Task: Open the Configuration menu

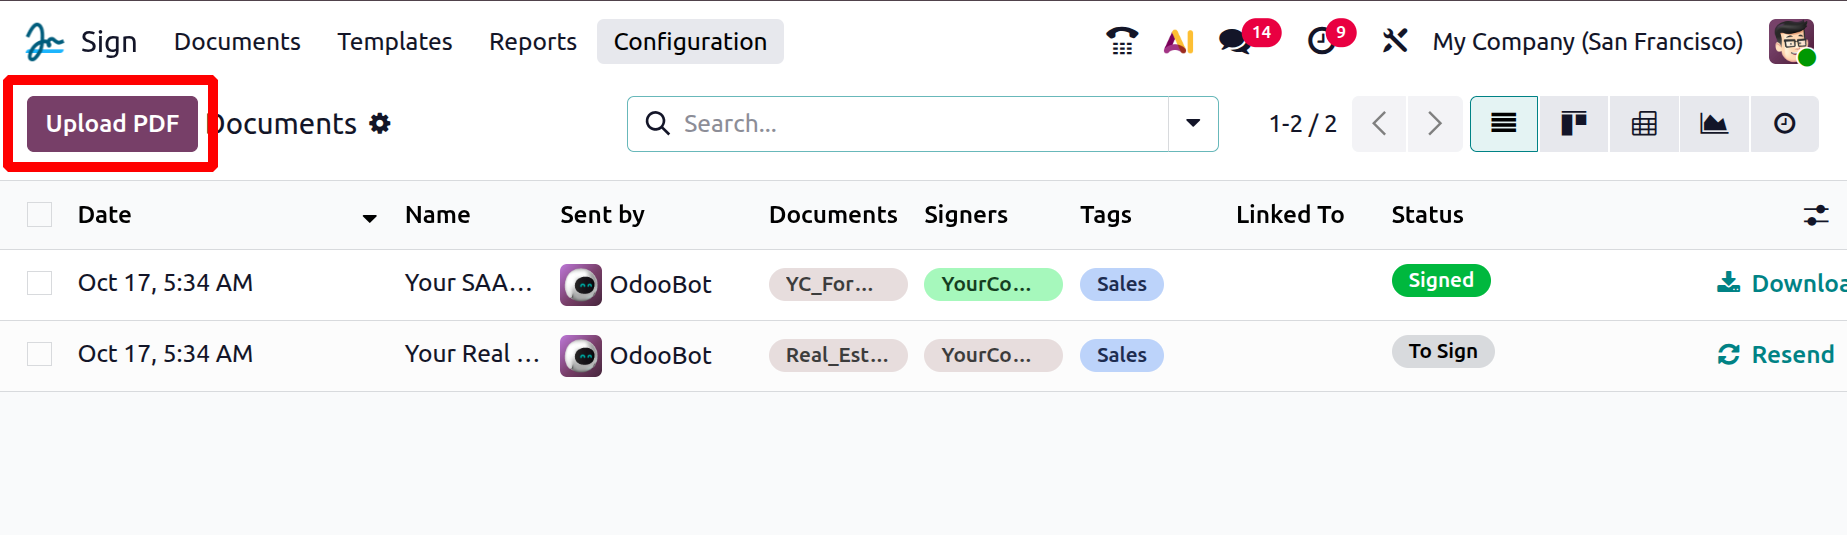Action: coord(690,42)
